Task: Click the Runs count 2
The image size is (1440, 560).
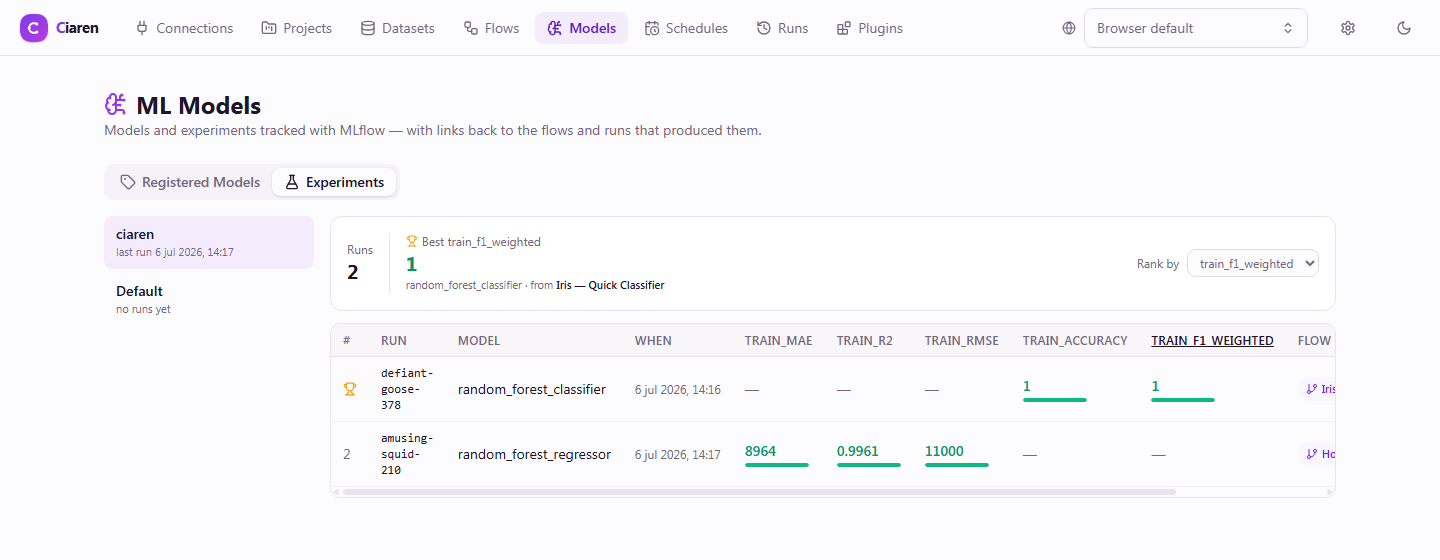Action: [x=354, y=272]
